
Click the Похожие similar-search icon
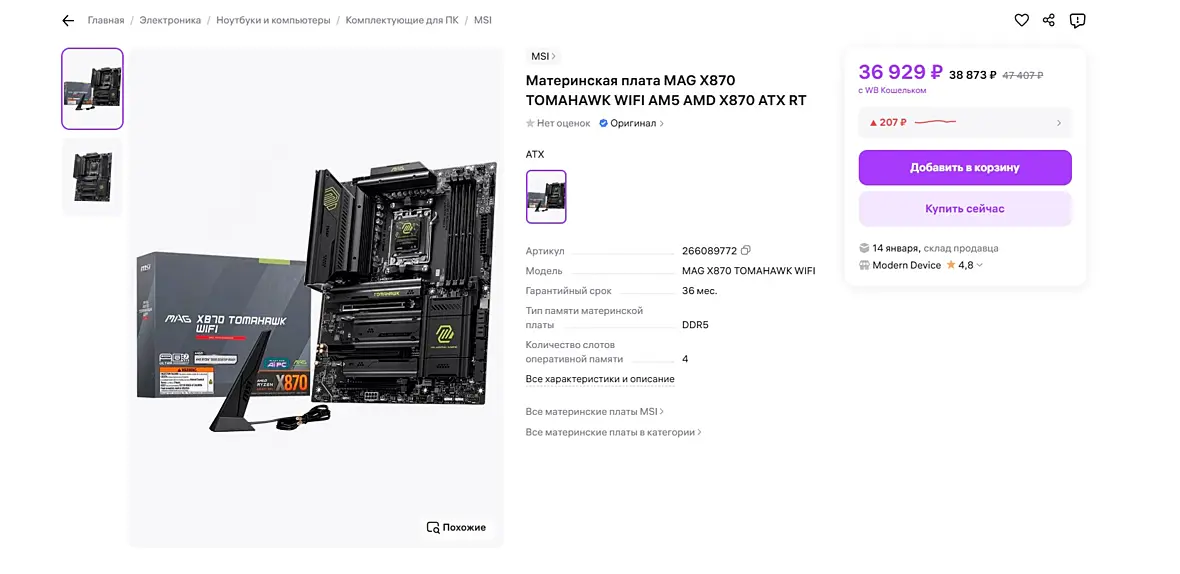433,527
